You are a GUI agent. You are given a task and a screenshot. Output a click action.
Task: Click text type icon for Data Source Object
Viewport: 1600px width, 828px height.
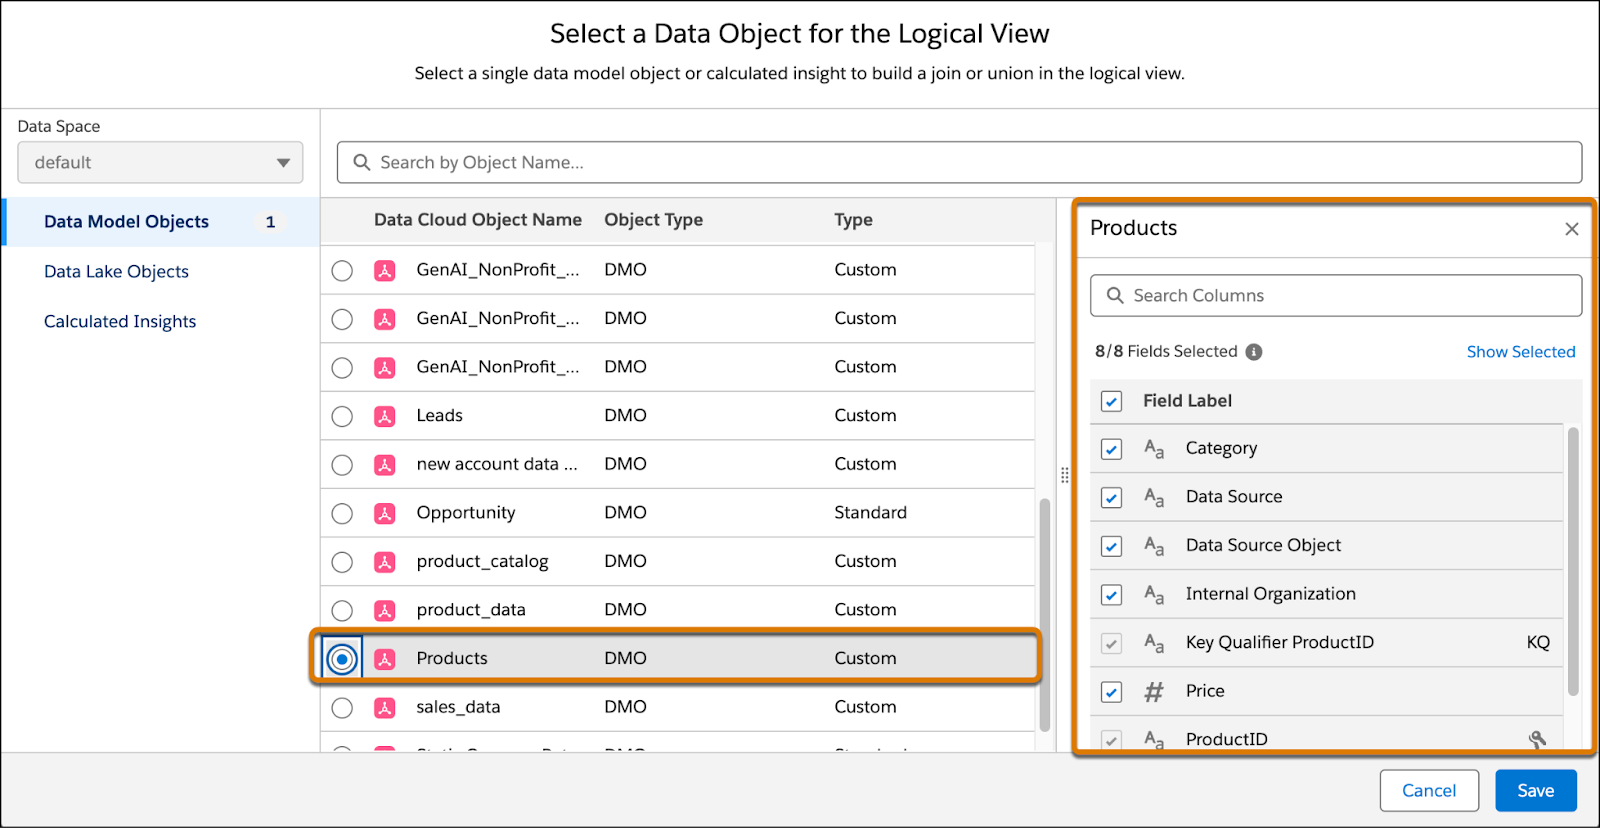pos(1154,546)
